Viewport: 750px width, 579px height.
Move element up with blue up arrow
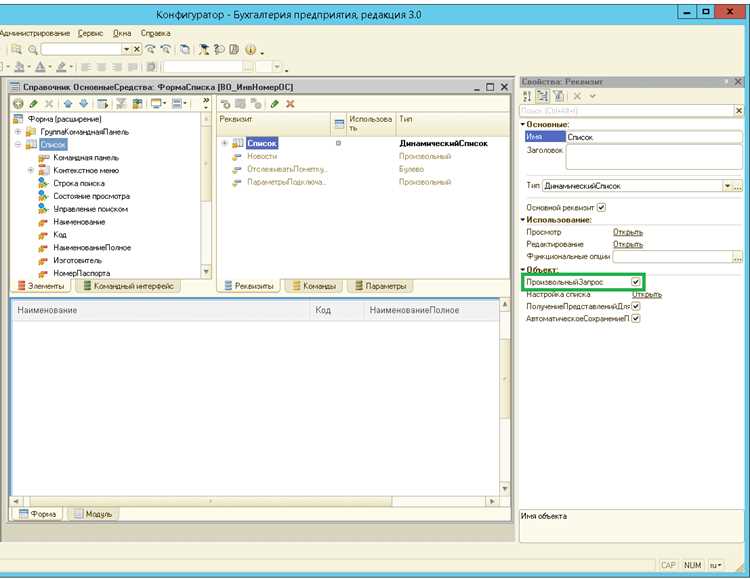click(x=68, y=103)
